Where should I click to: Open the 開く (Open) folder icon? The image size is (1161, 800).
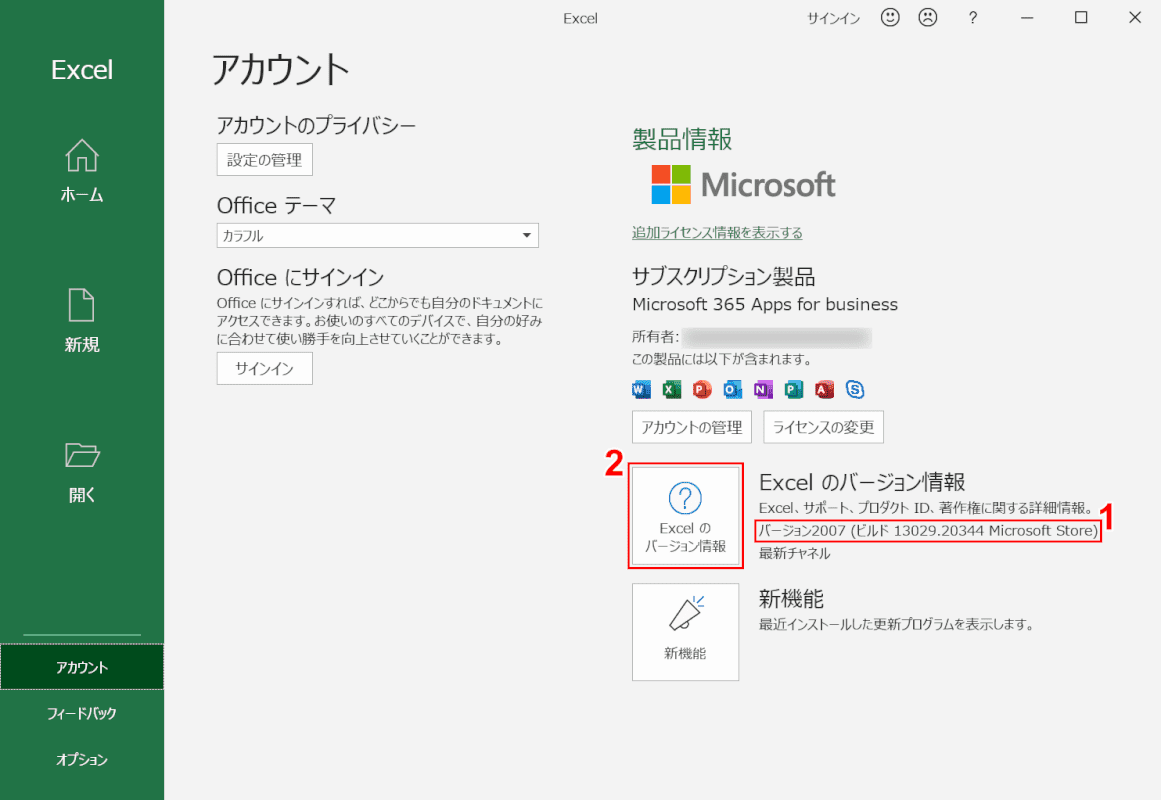click(x=81, y=455)
